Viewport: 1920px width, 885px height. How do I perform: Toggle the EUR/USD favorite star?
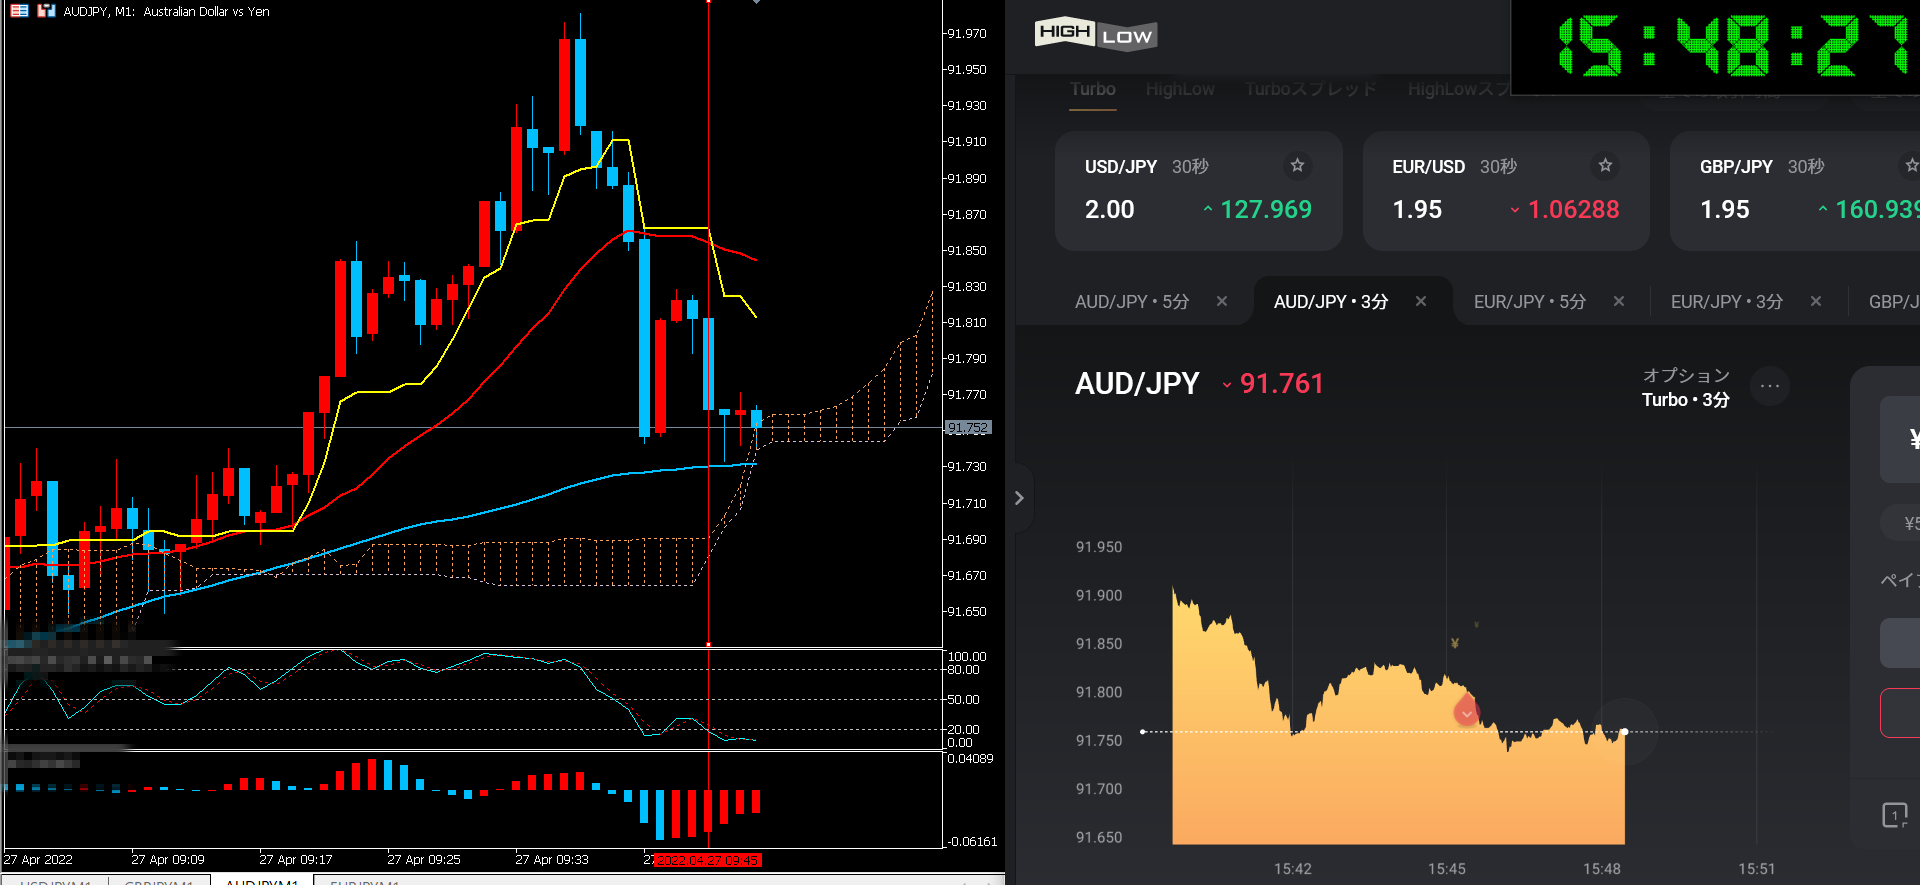(1605, 166)
